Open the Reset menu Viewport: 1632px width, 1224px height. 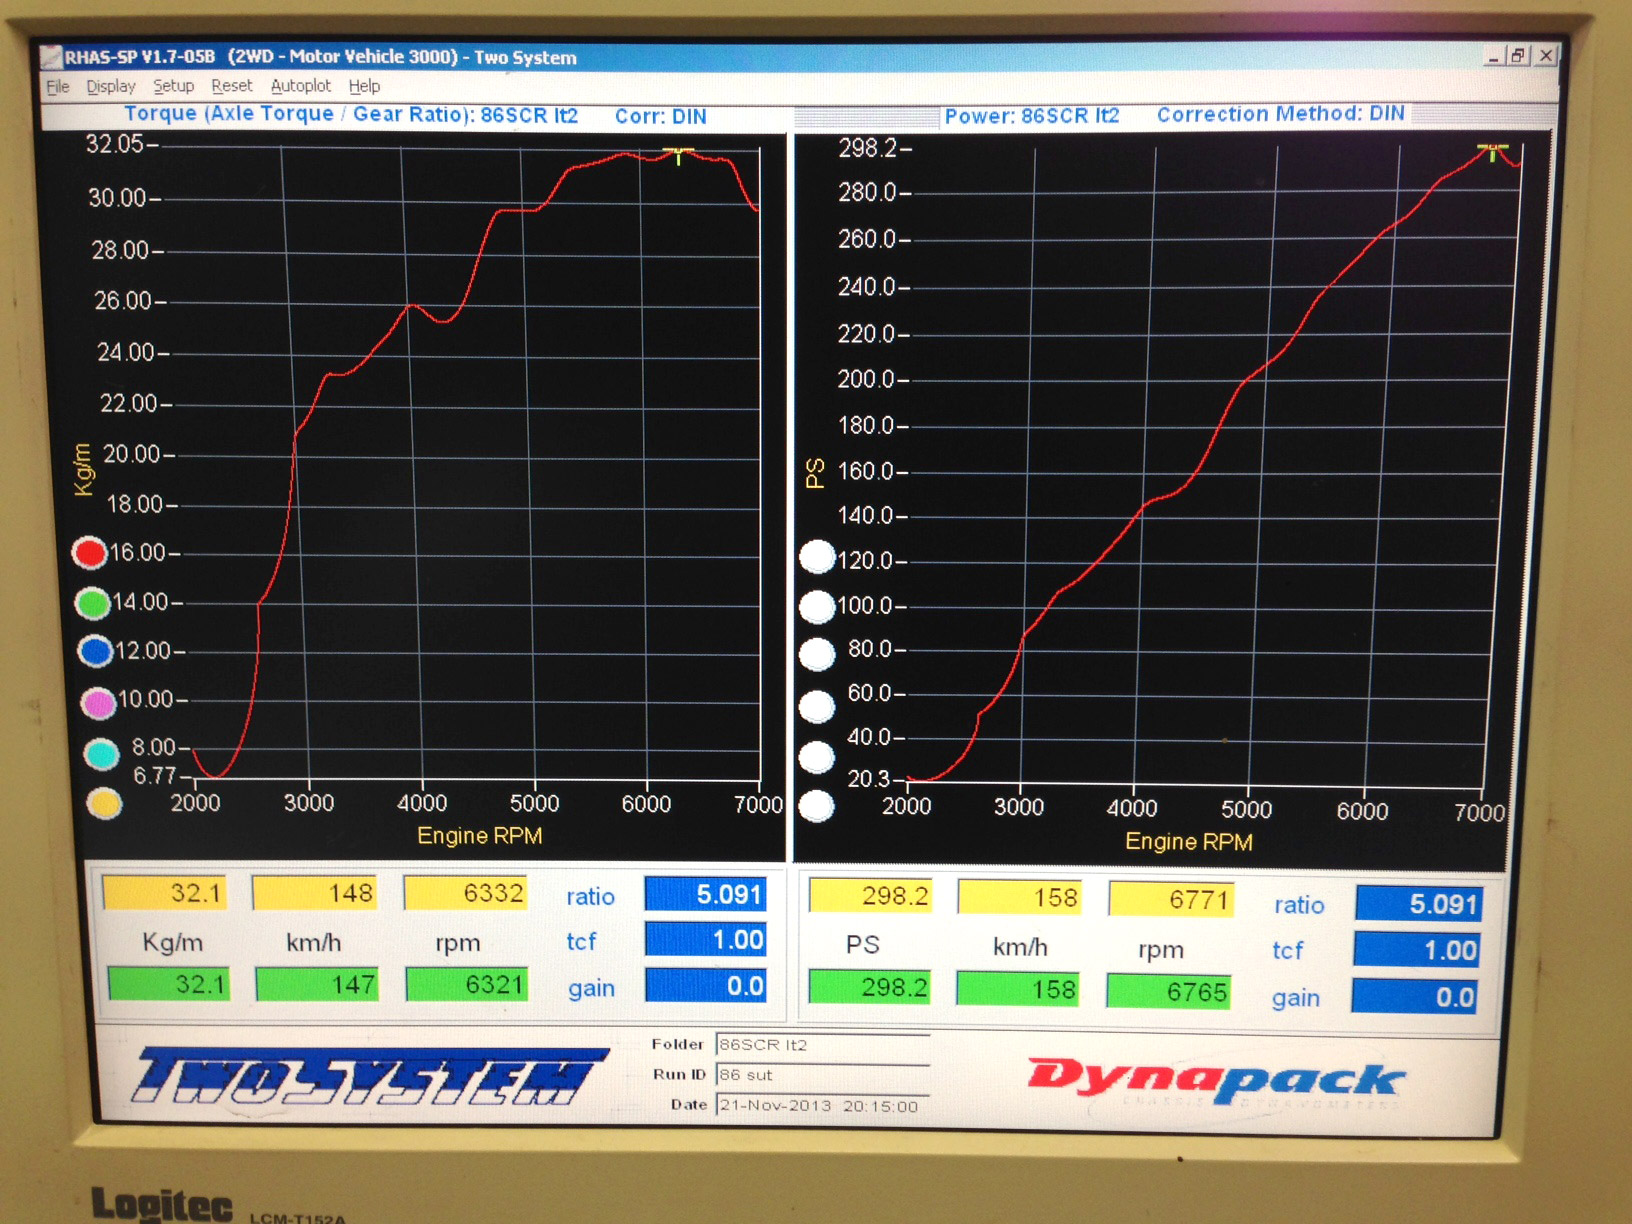click(x=231, y=86)
